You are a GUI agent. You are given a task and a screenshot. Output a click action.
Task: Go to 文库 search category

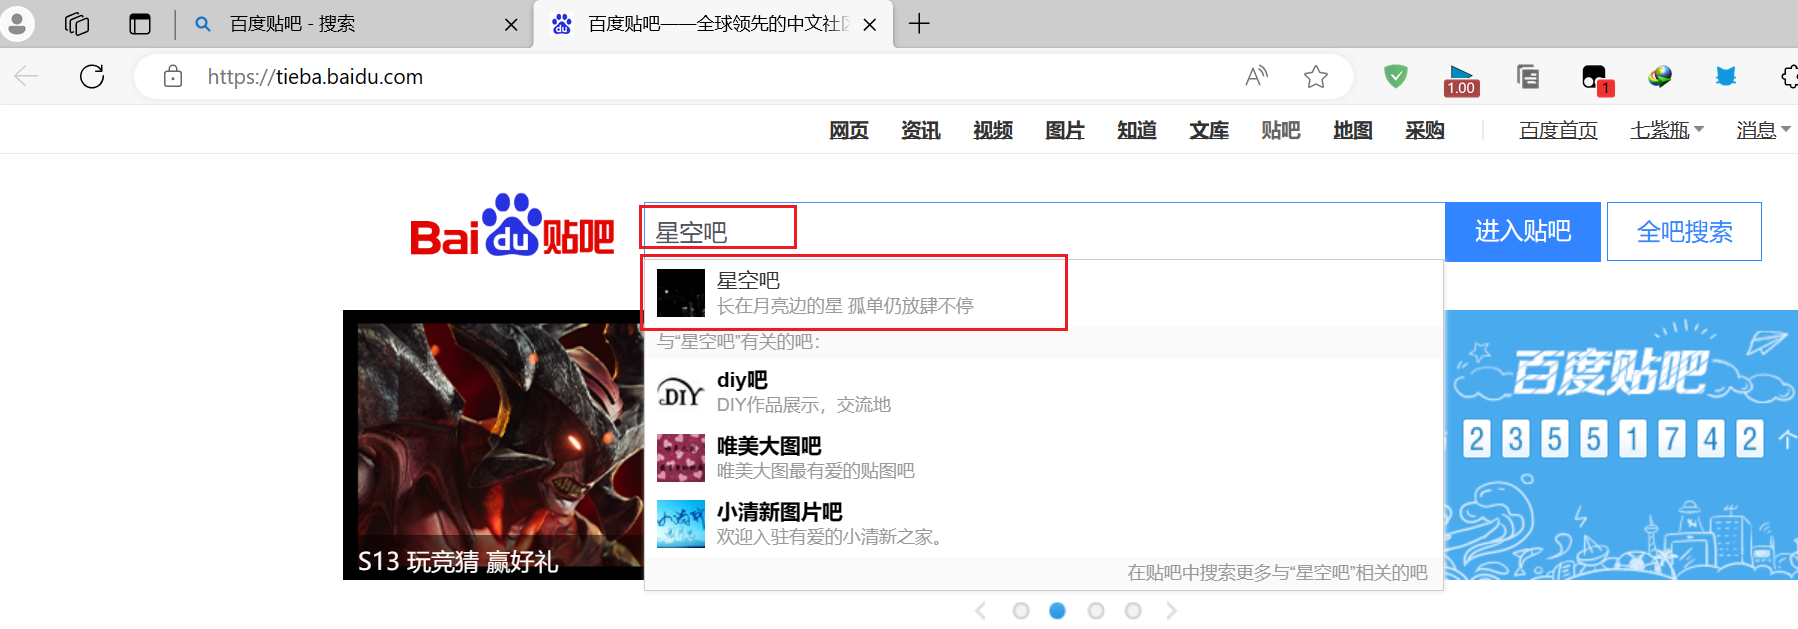(x=1209, y=130)
